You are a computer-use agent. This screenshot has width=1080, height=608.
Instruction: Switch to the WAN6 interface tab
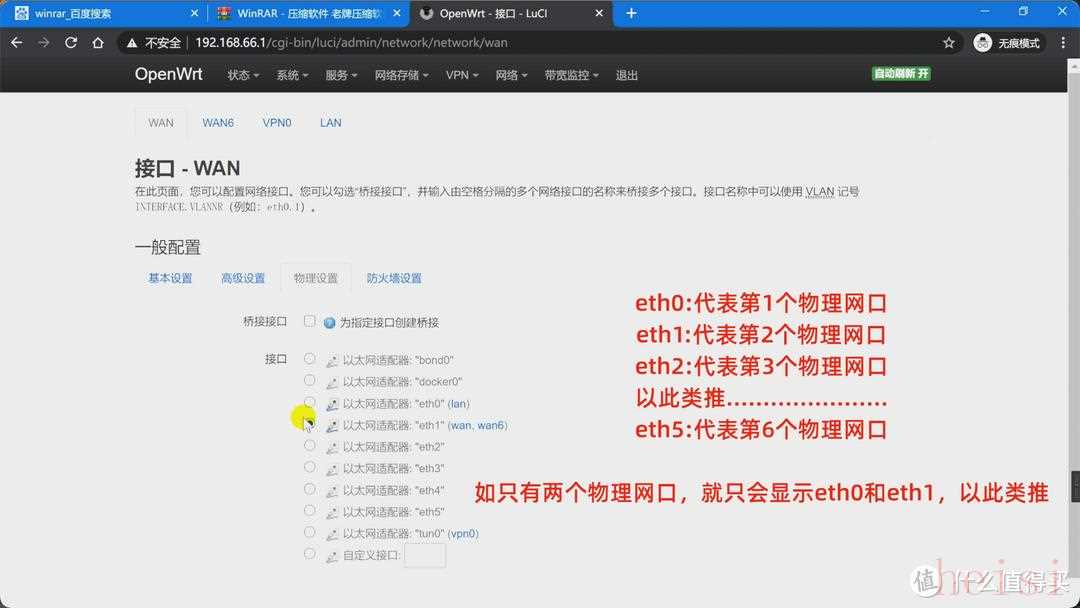[x=218, y=123]
